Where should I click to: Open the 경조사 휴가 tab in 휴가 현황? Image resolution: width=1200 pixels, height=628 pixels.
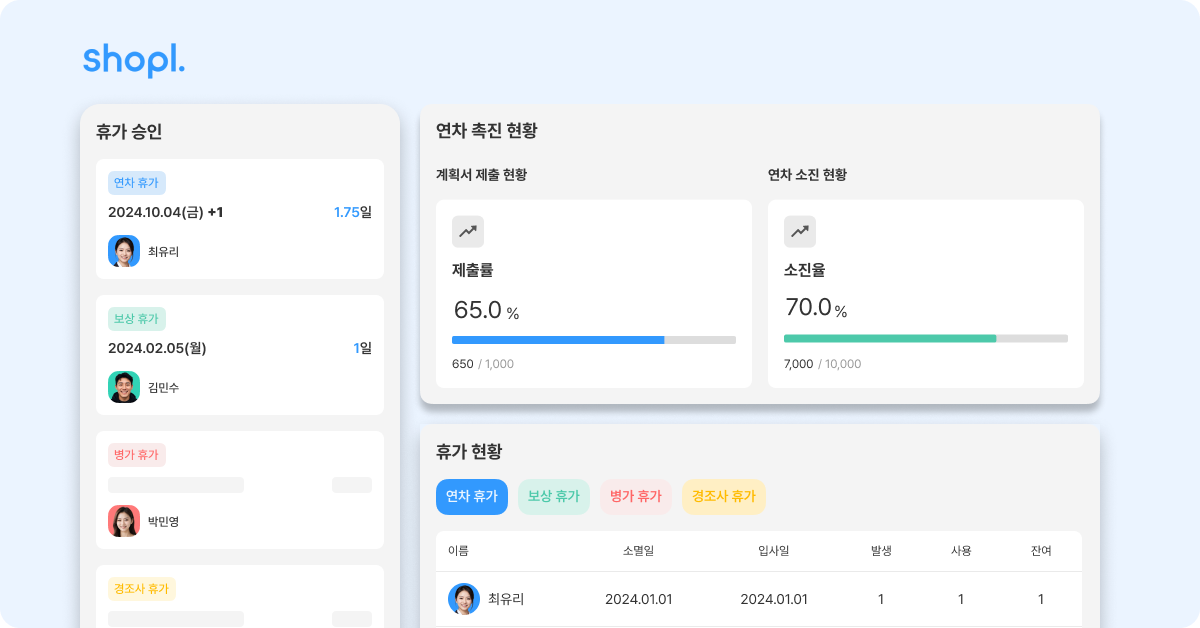tap(724, 497)
